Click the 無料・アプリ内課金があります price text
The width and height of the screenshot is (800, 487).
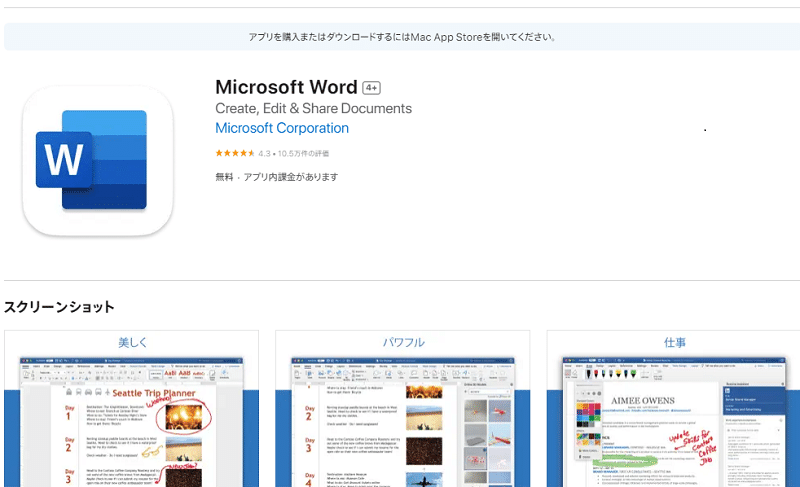277,177
